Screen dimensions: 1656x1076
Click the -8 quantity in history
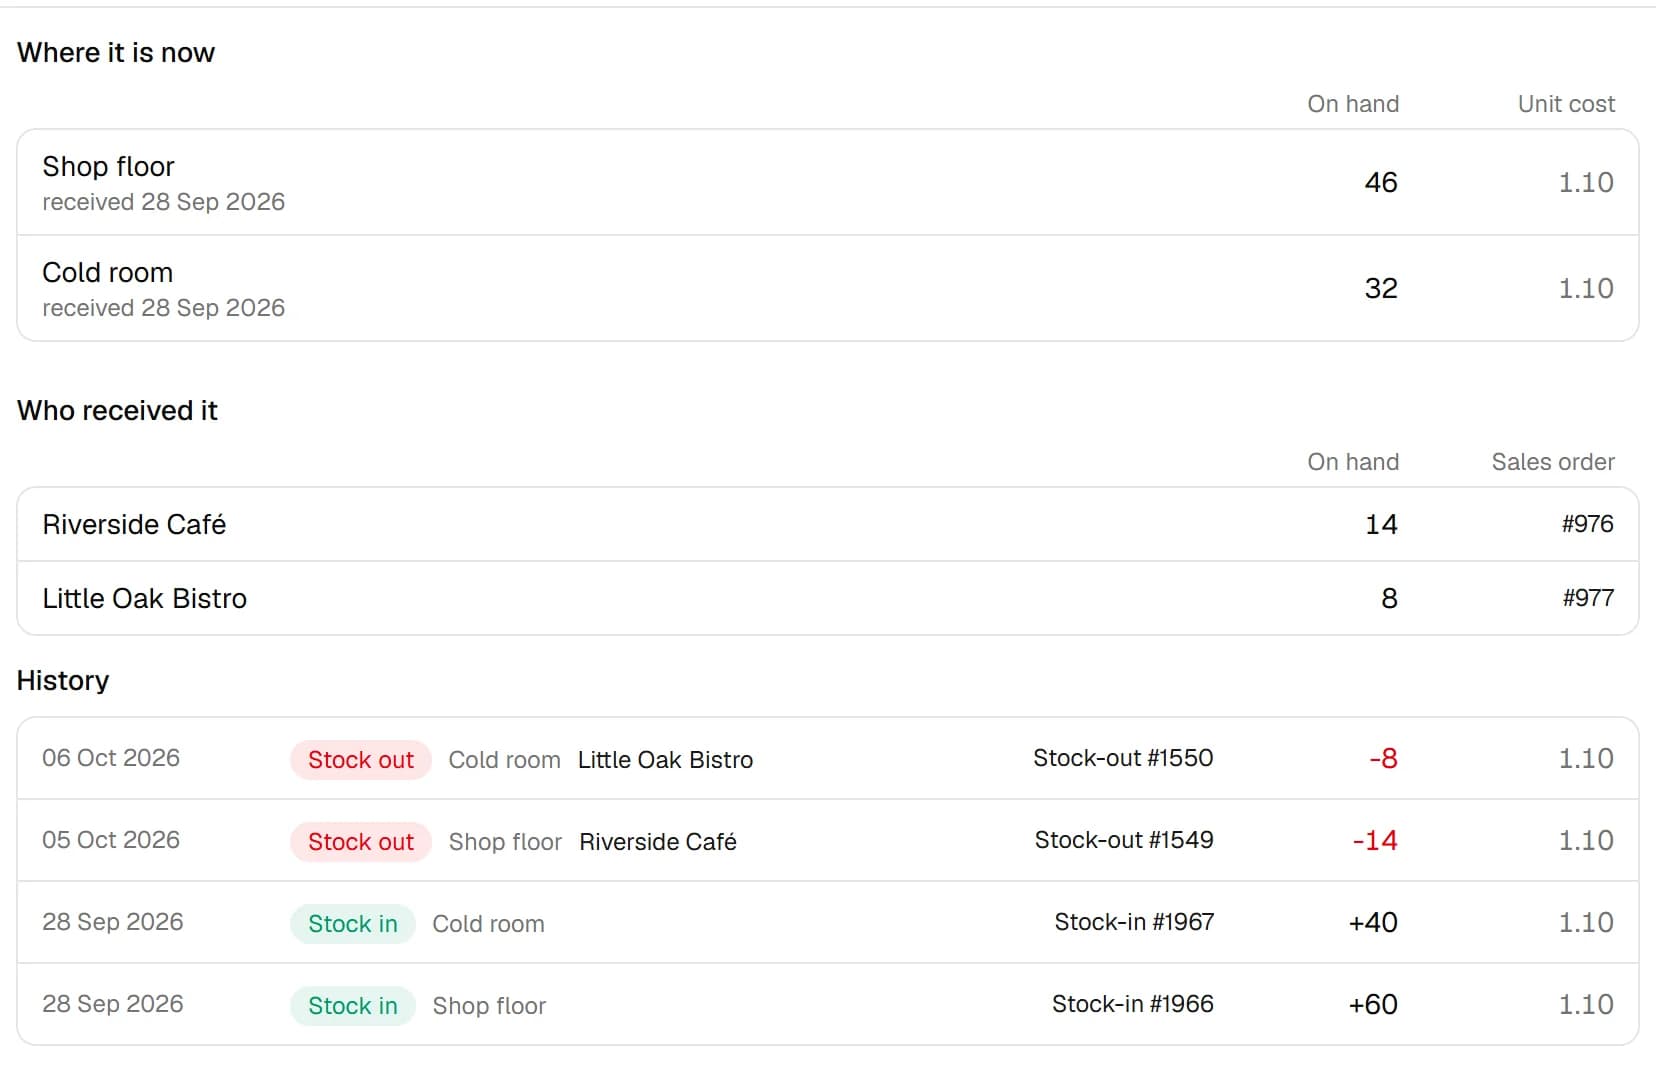pos(1383,758)
